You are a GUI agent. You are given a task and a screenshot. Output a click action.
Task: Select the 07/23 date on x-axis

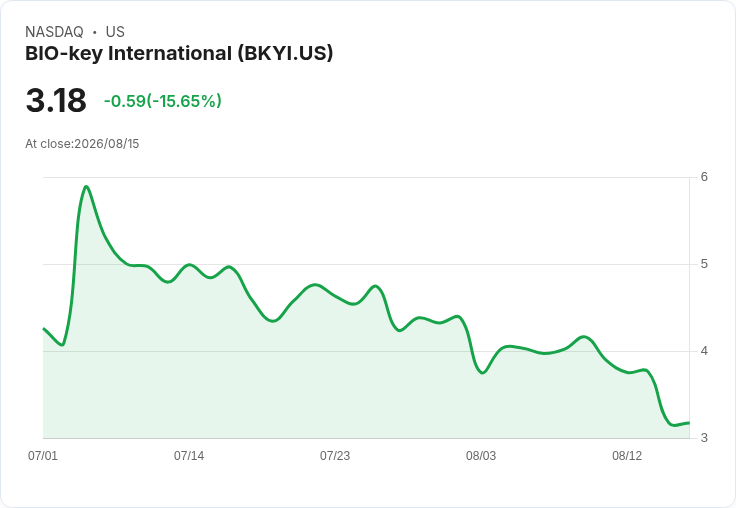tap(335, 456)
